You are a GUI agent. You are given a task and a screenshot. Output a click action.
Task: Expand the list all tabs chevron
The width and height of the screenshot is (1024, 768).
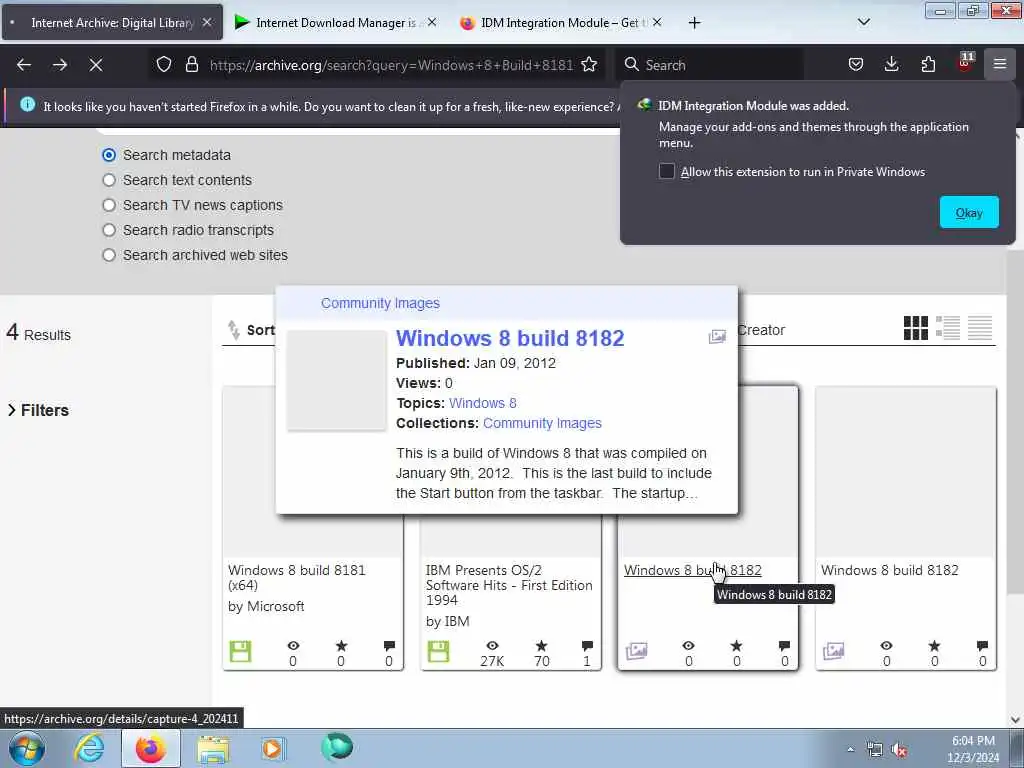click(x=863, y=22)
